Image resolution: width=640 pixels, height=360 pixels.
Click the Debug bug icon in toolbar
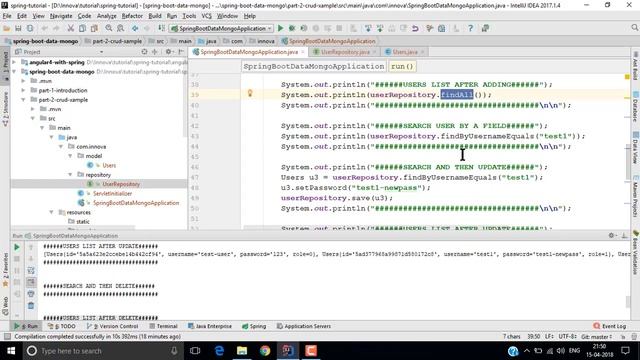tap(292, 29)
